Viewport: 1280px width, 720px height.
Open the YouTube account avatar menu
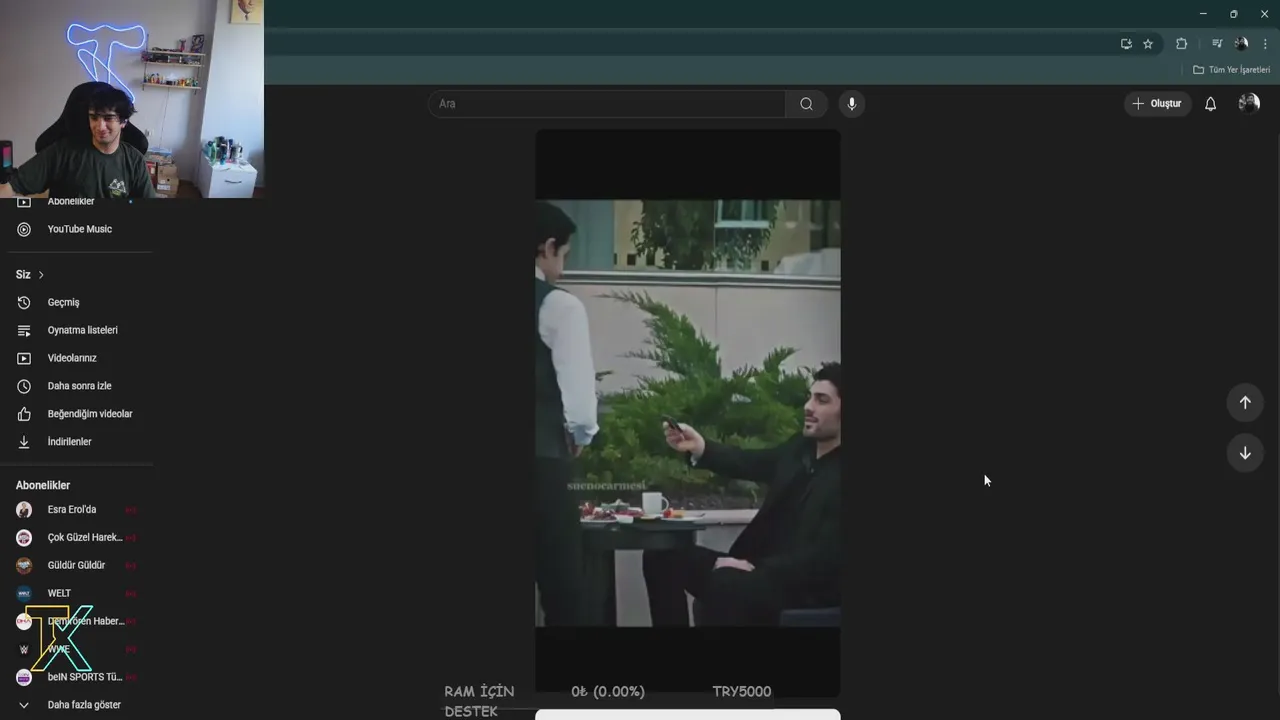[1249, 103]
